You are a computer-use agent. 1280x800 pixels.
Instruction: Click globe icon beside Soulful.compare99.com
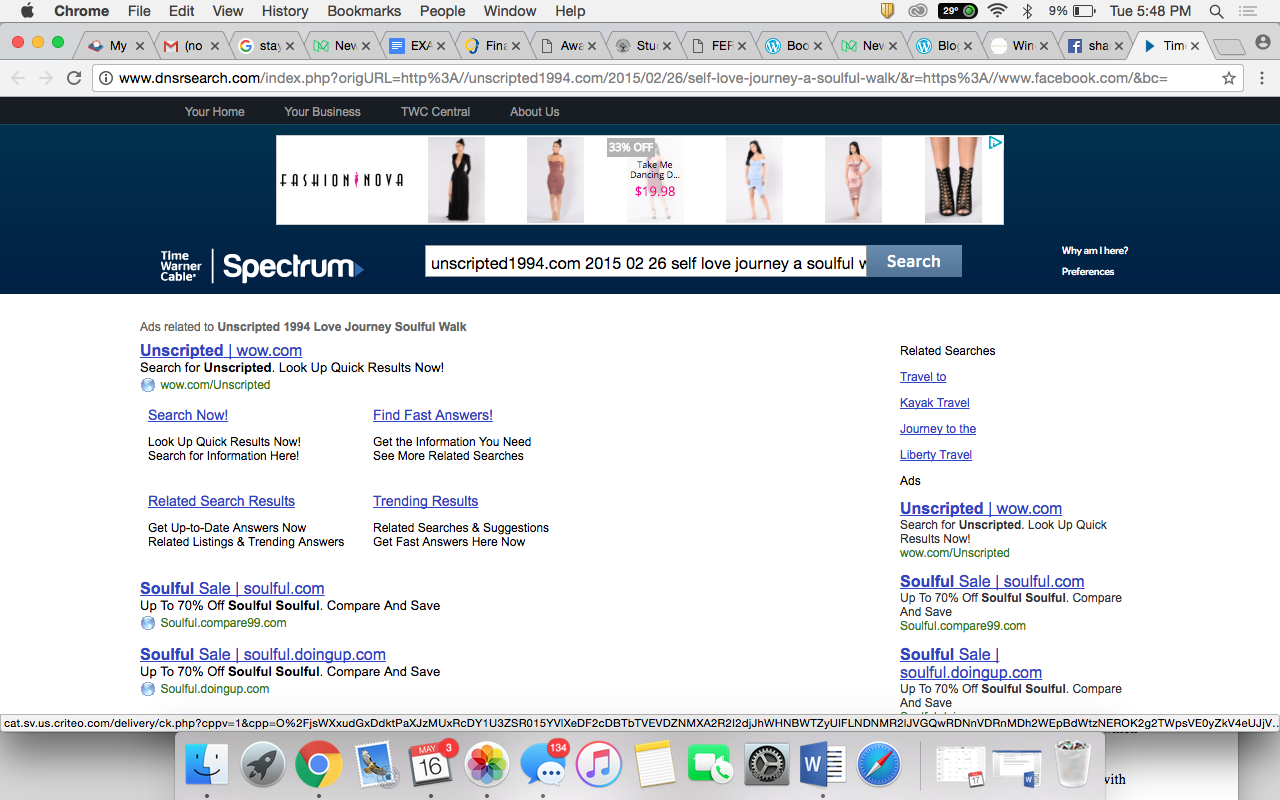point(148,623)
